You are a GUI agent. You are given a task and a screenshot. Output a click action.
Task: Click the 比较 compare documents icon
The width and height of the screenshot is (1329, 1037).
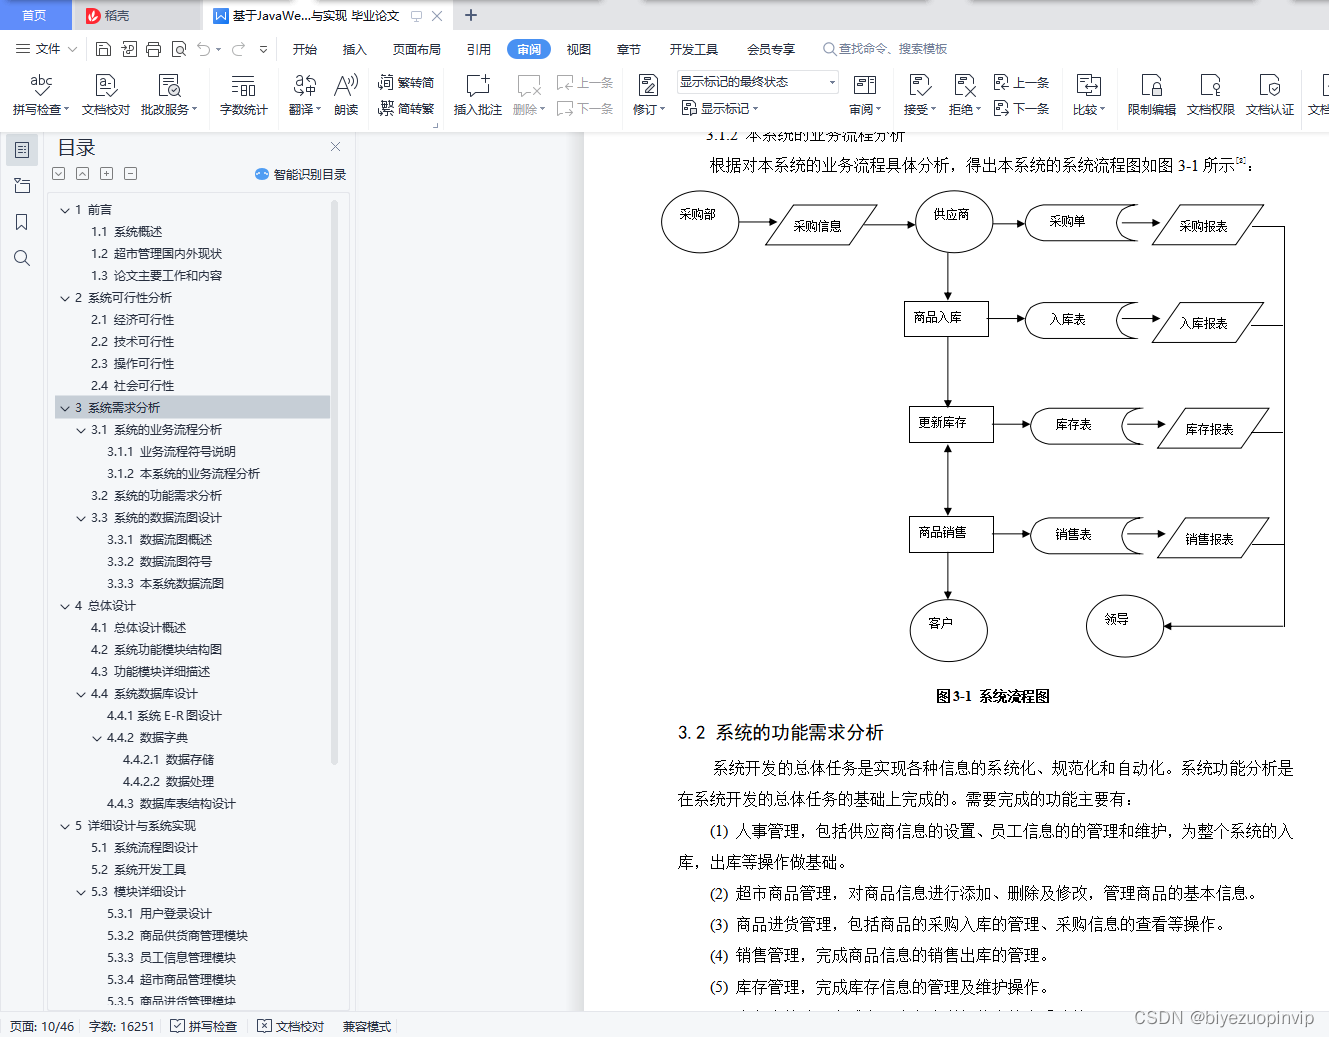(x=1087, y=95)
